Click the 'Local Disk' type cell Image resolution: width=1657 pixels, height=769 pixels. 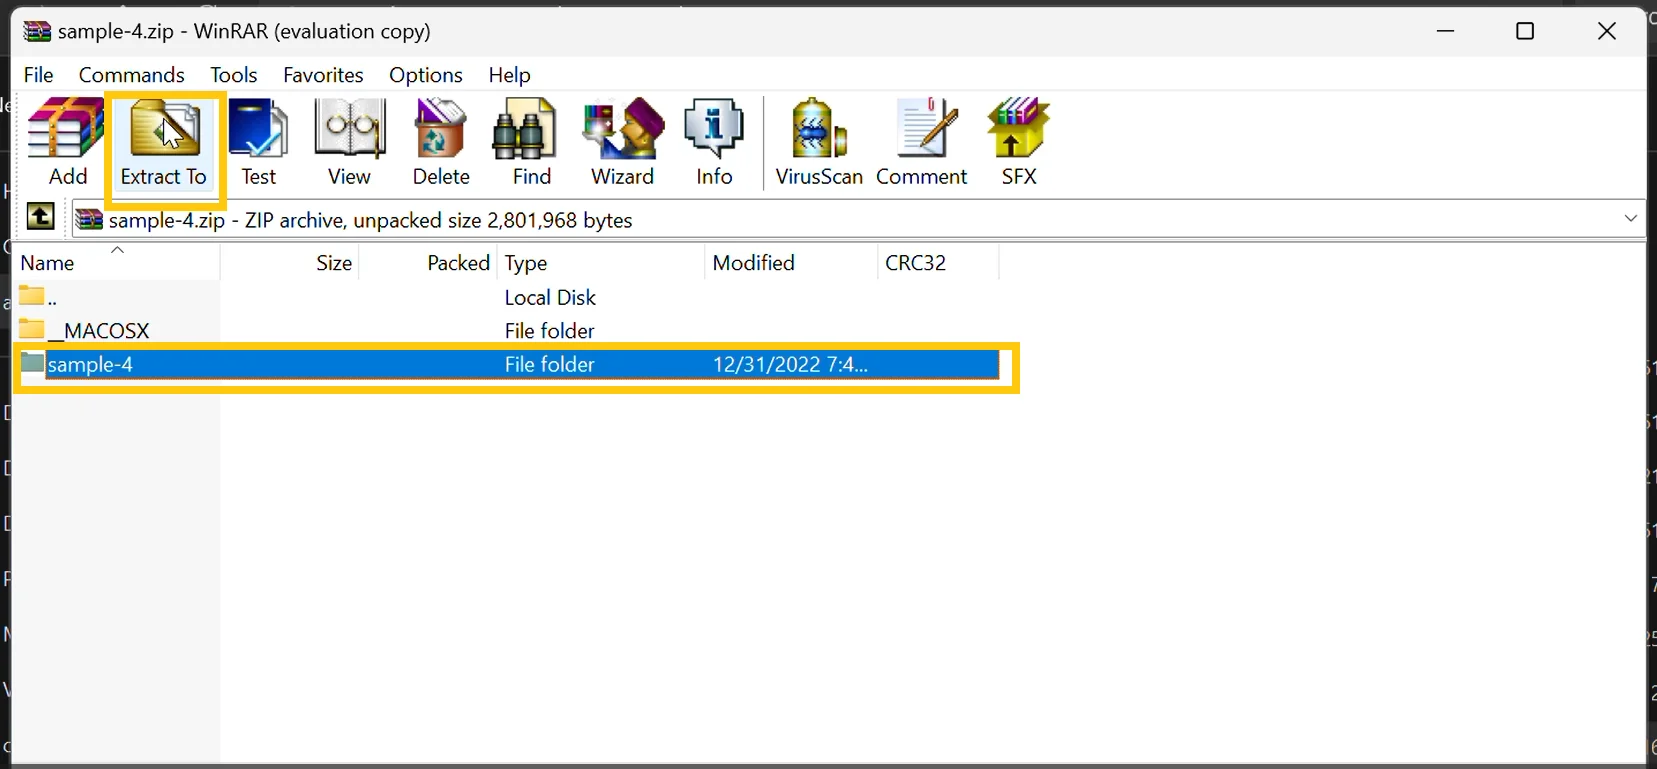(x=550, y=297)
